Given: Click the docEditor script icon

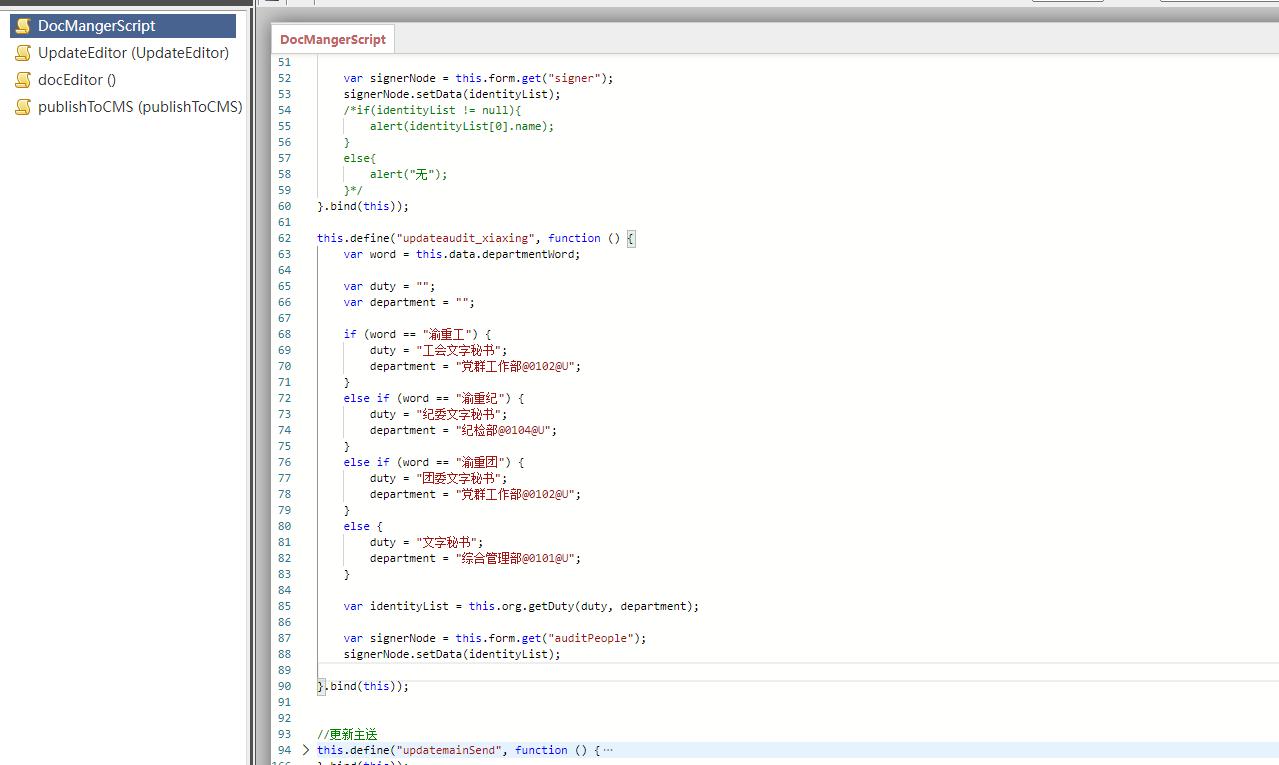Looking at the screenshot, I should tap(23, 80).
